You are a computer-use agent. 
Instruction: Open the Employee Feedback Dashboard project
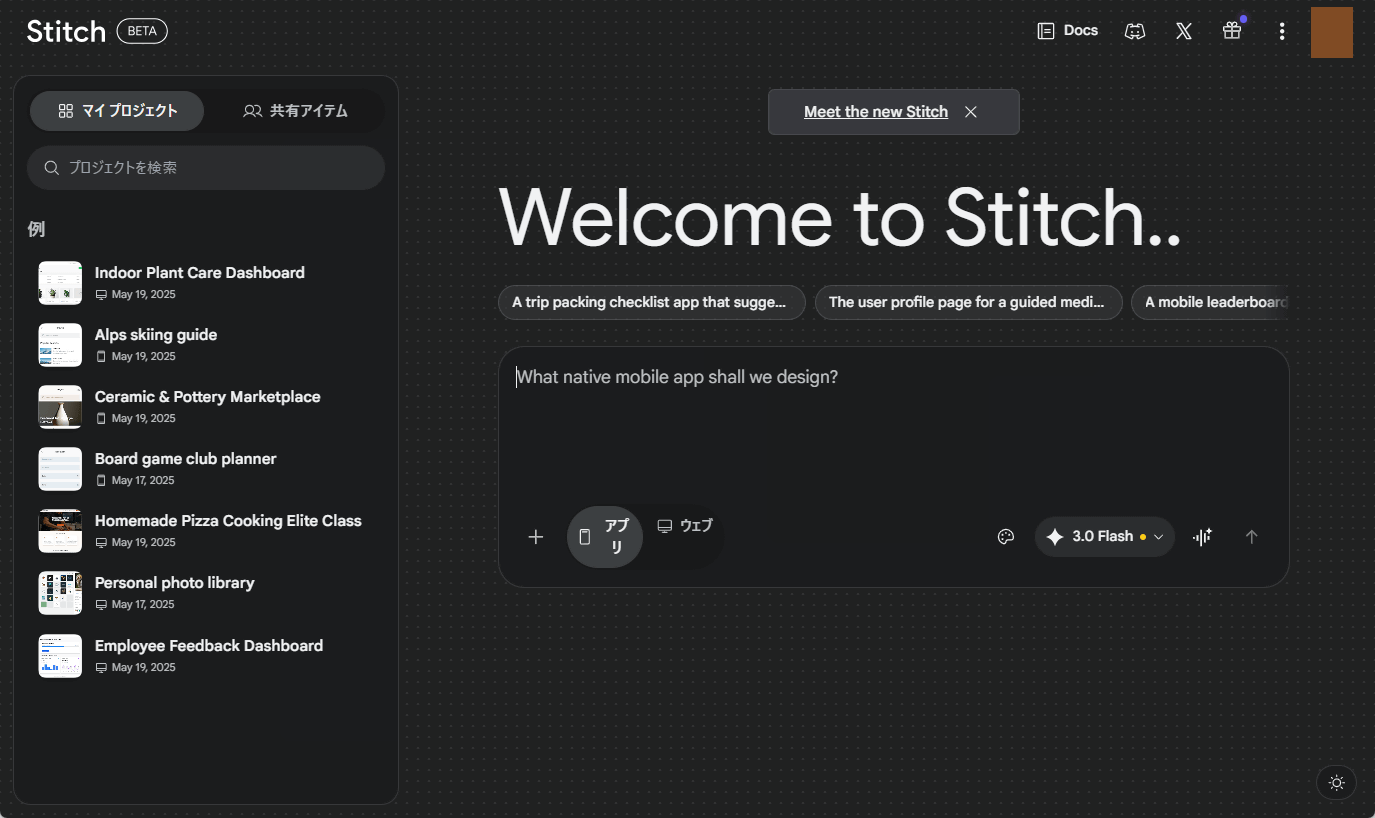206,656
